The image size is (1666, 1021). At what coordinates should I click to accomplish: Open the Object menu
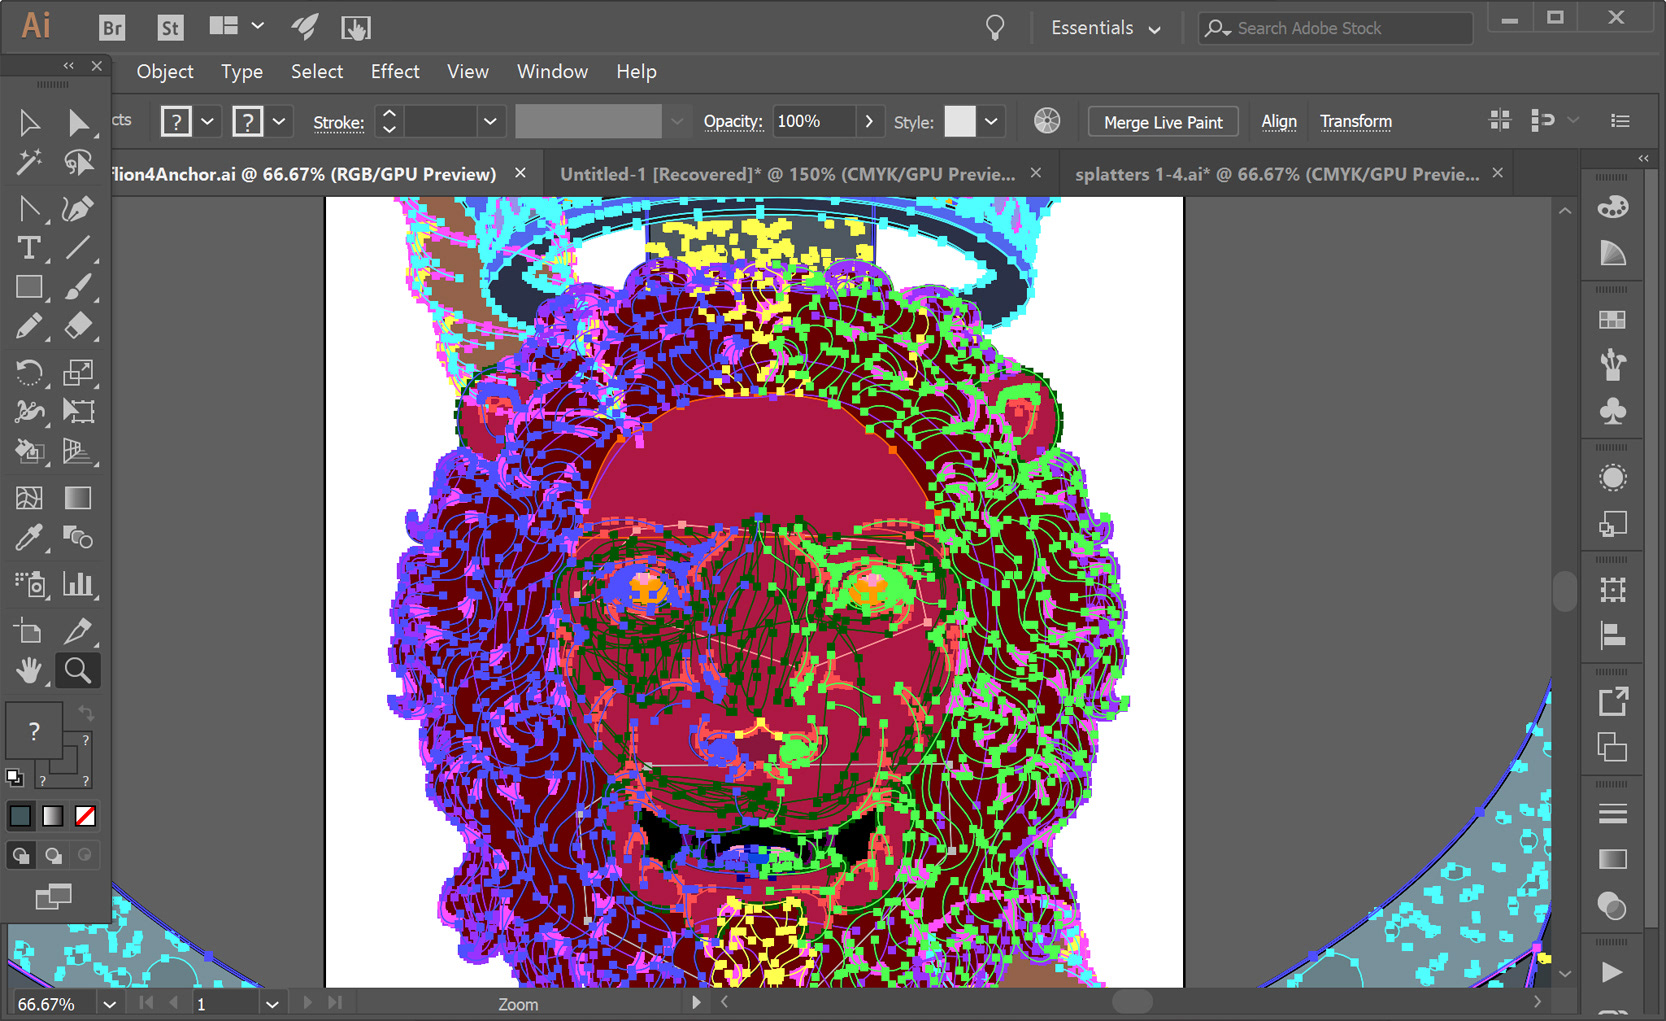tap(165, 72)
